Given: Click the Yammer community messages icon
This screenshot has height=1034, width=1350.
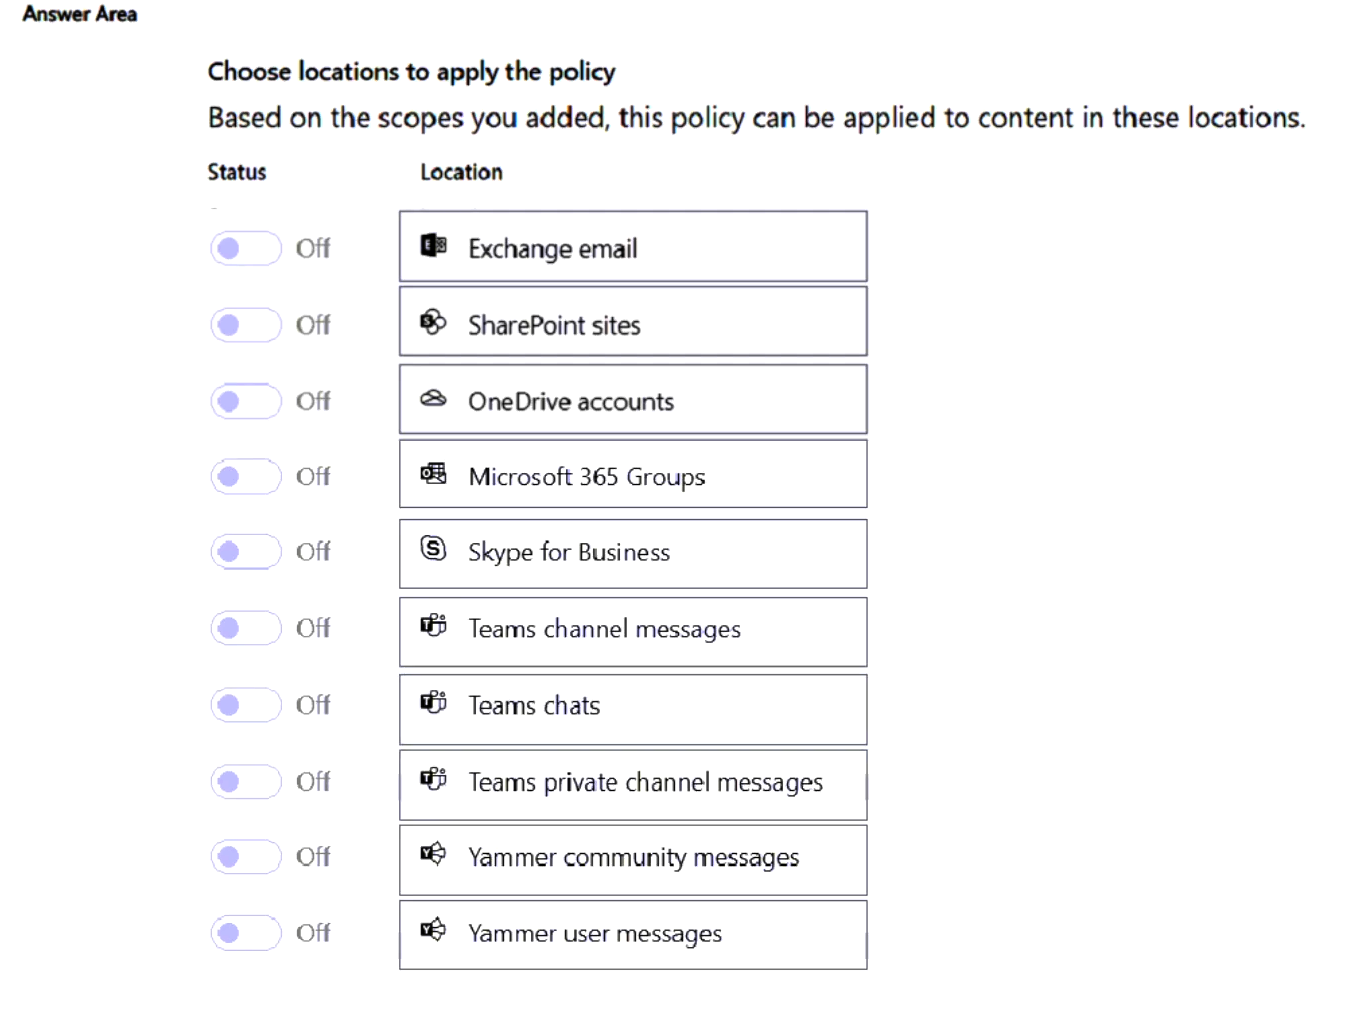Looking at the screenshot, I should (433, 853).
